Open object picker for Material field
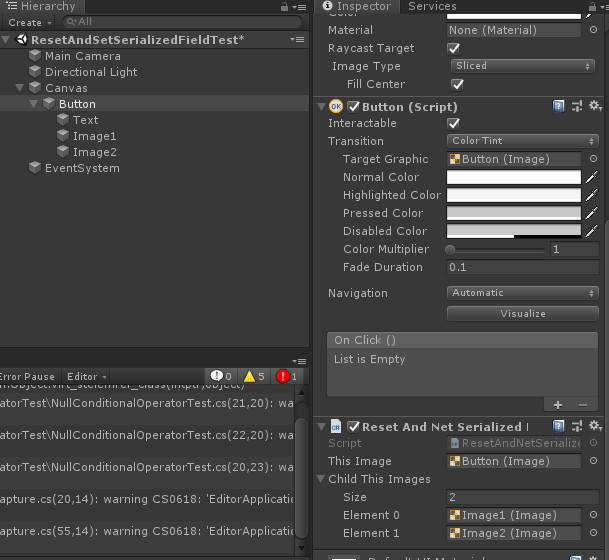The height and width of the screenshot is (560, 609). pos(593,30)
